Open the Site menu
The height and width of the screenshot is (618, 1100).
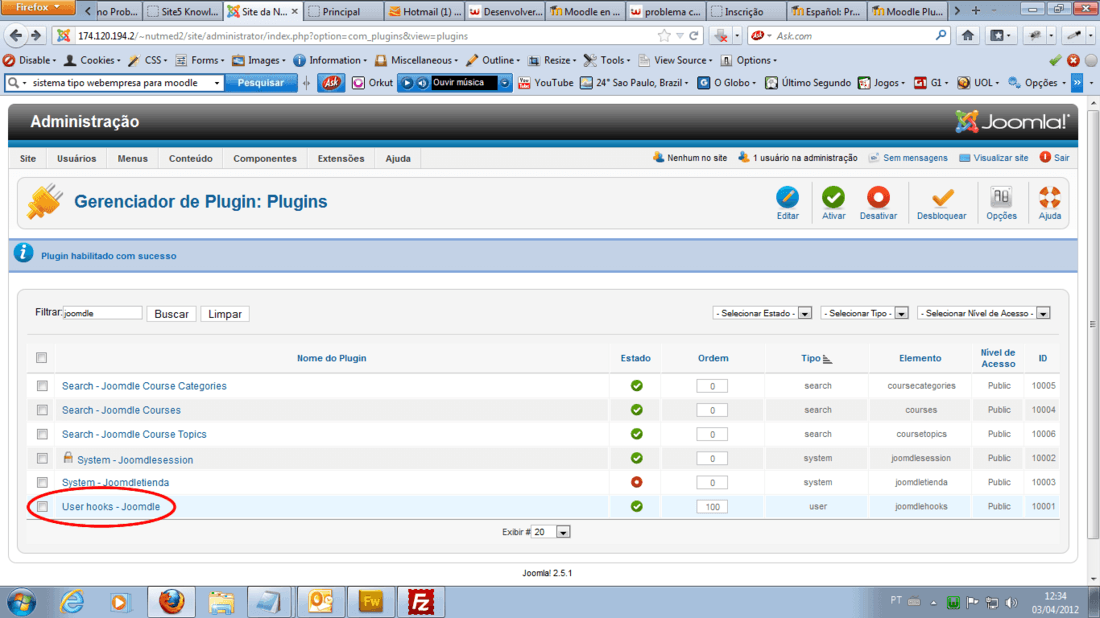28,159
